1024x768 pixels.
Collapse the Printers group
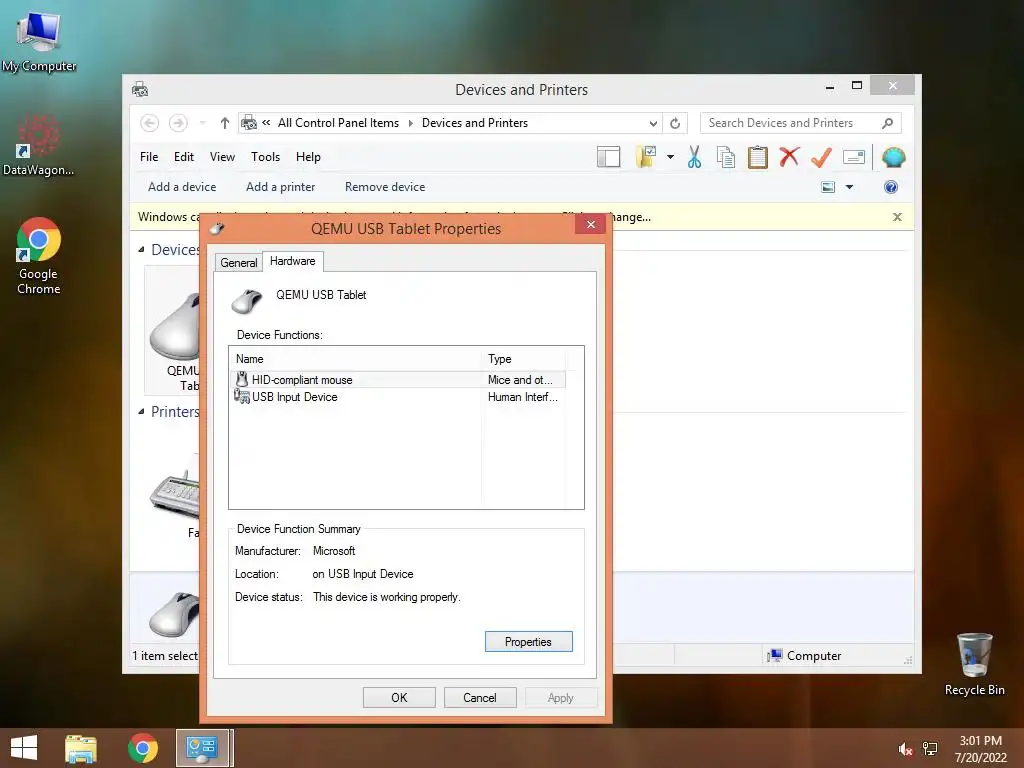point(142,411)
